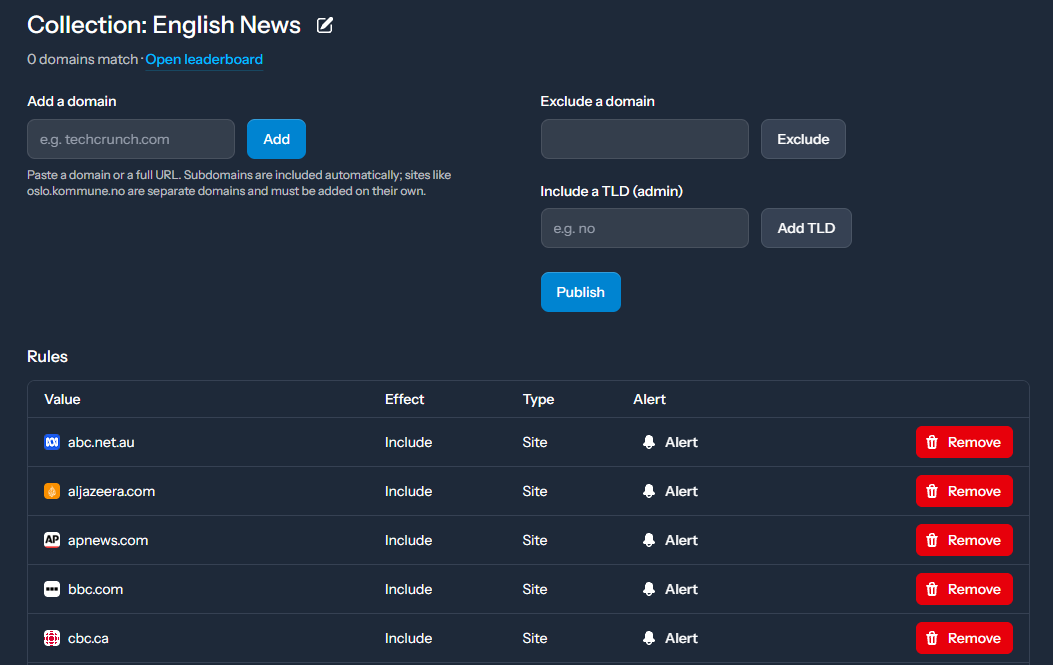Focus the Add a domain input
This screenshot has width=1053, height=665.
click(131, 139)
